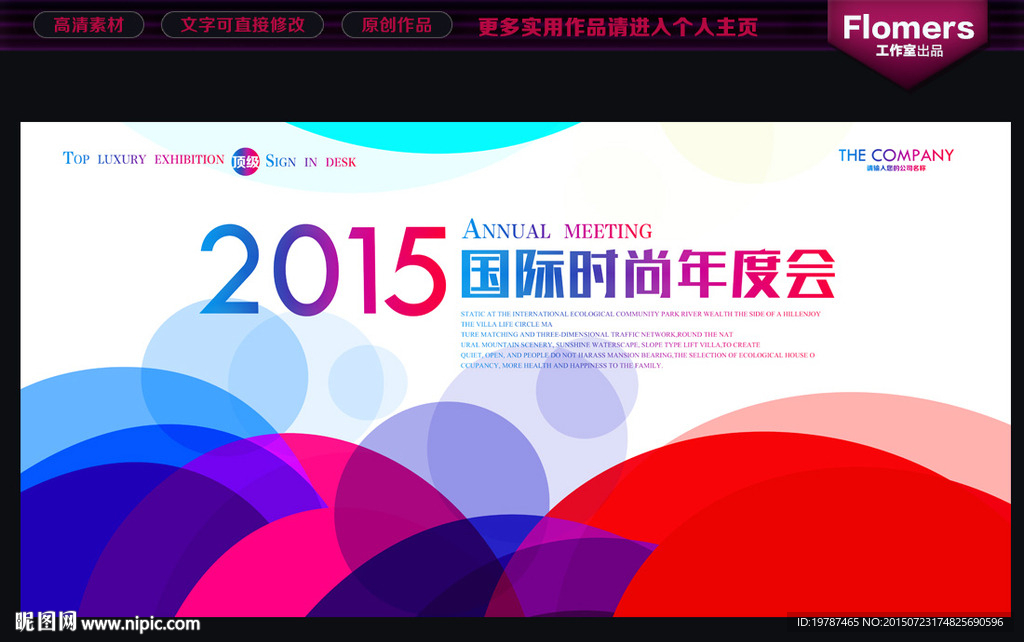The height and width of the screenshot is (642, 1024).
Task: Open the www.nipic.com link
Action: tap(140, 624)
